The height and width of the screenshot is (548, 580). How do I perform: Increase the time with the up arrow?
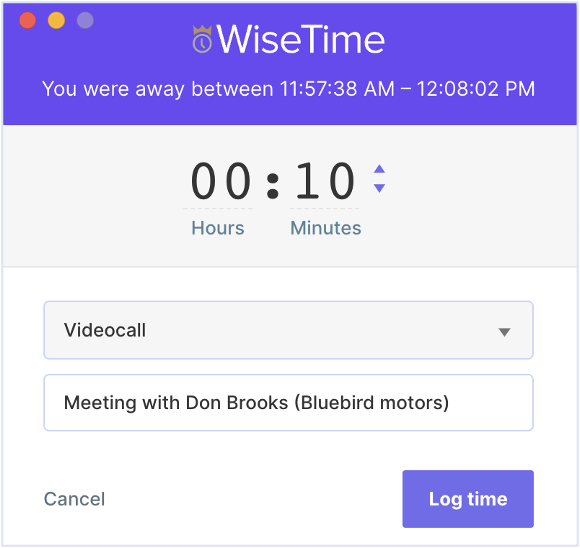pos(379,169)
